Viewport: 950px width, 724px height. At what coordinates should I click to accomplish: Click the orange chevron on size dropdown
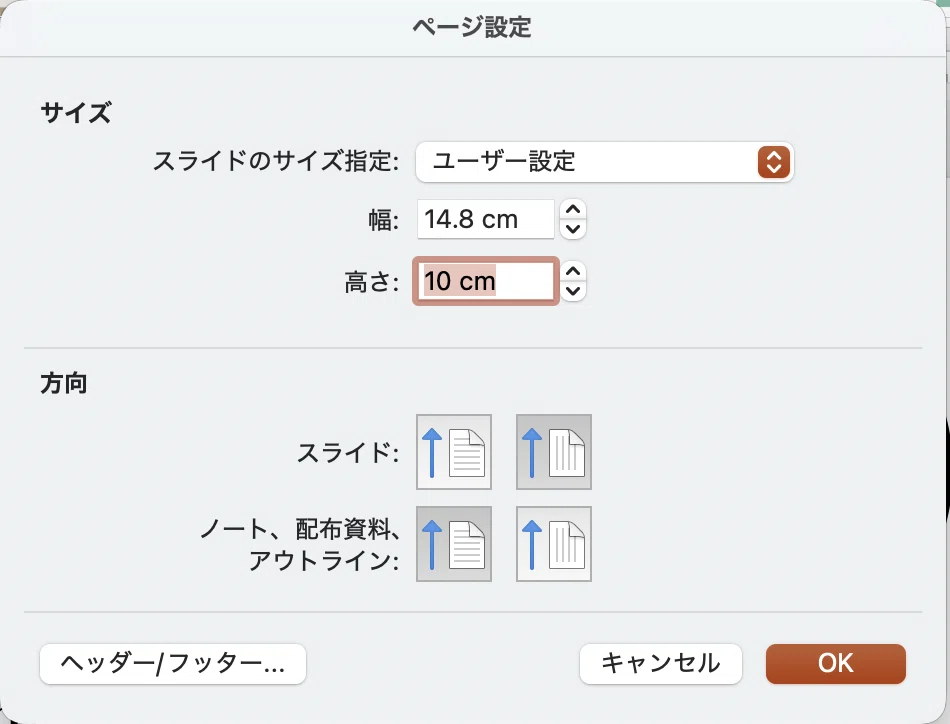[x=774, y=162]
